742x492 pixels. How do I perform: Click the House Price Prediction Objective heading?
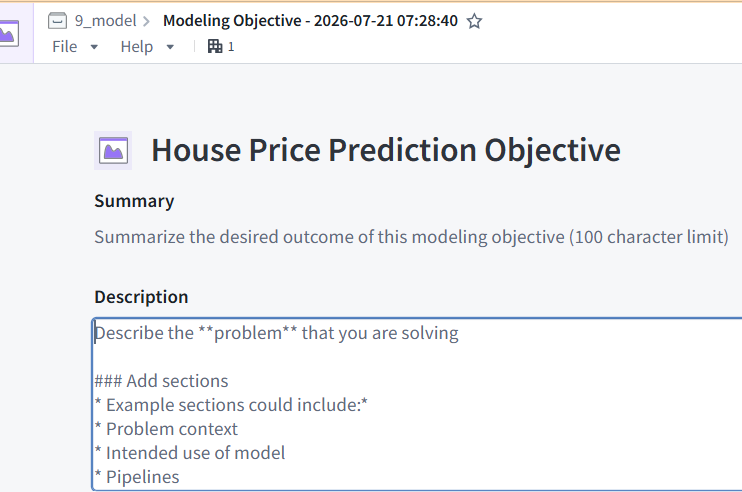386,150
